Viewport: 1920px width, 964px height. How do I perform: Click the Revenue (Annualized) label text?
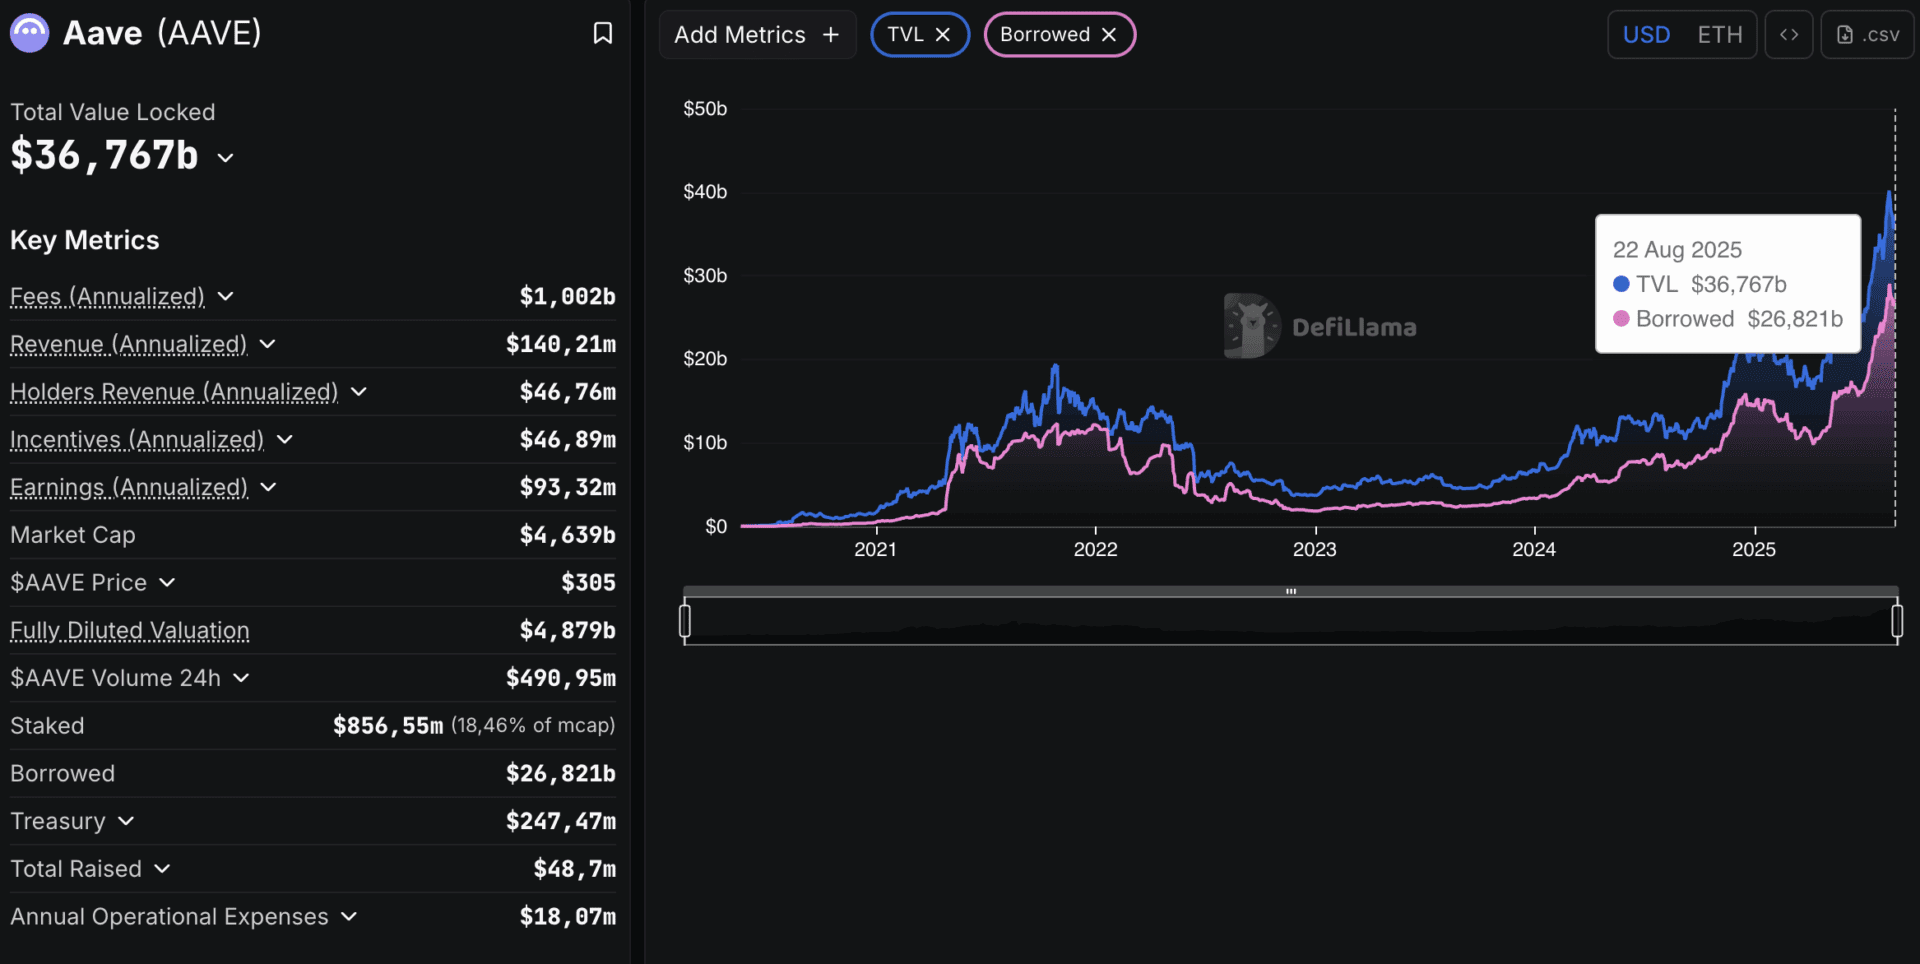pyautogui.click(x=128, y=344)
